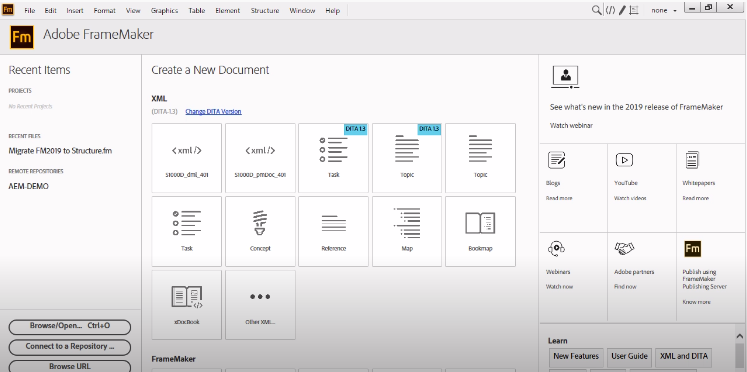Open the Edit menu

50,10
